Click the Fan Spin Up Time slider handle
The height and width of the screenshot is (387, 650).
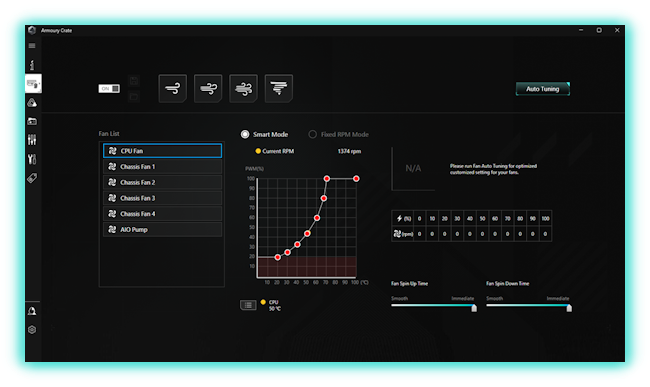tap(474, 308)
